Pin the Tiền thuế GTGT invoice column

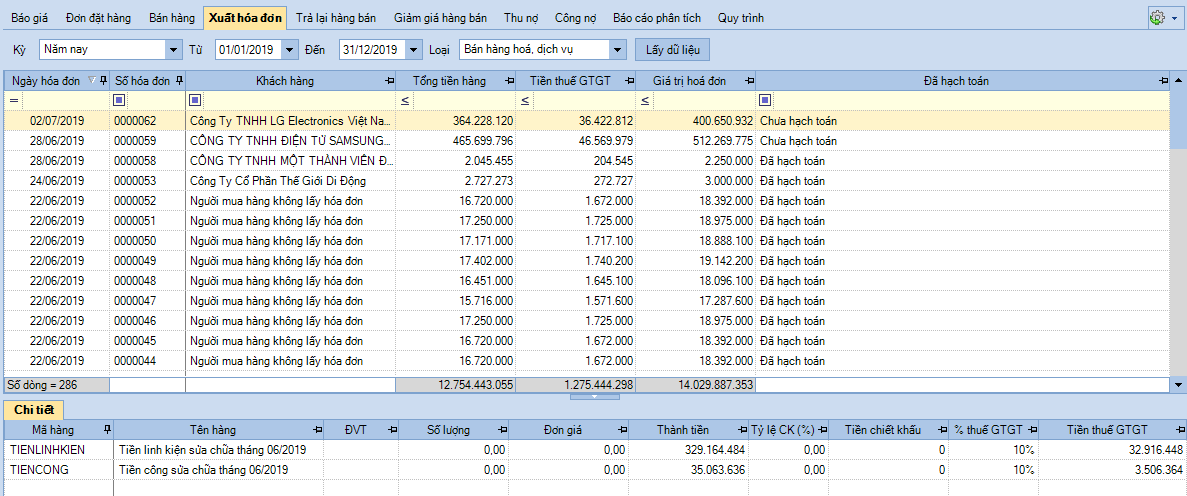[628, 80]
